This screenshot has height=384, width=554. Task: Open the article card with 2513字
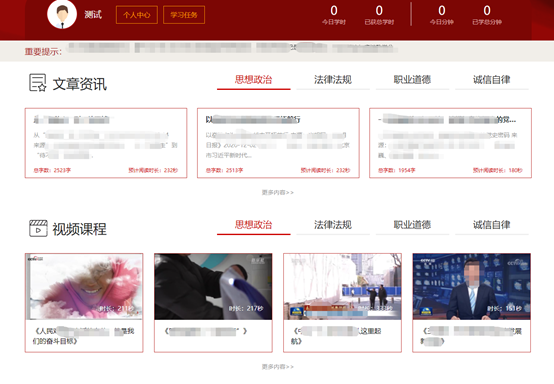point(278,143)
